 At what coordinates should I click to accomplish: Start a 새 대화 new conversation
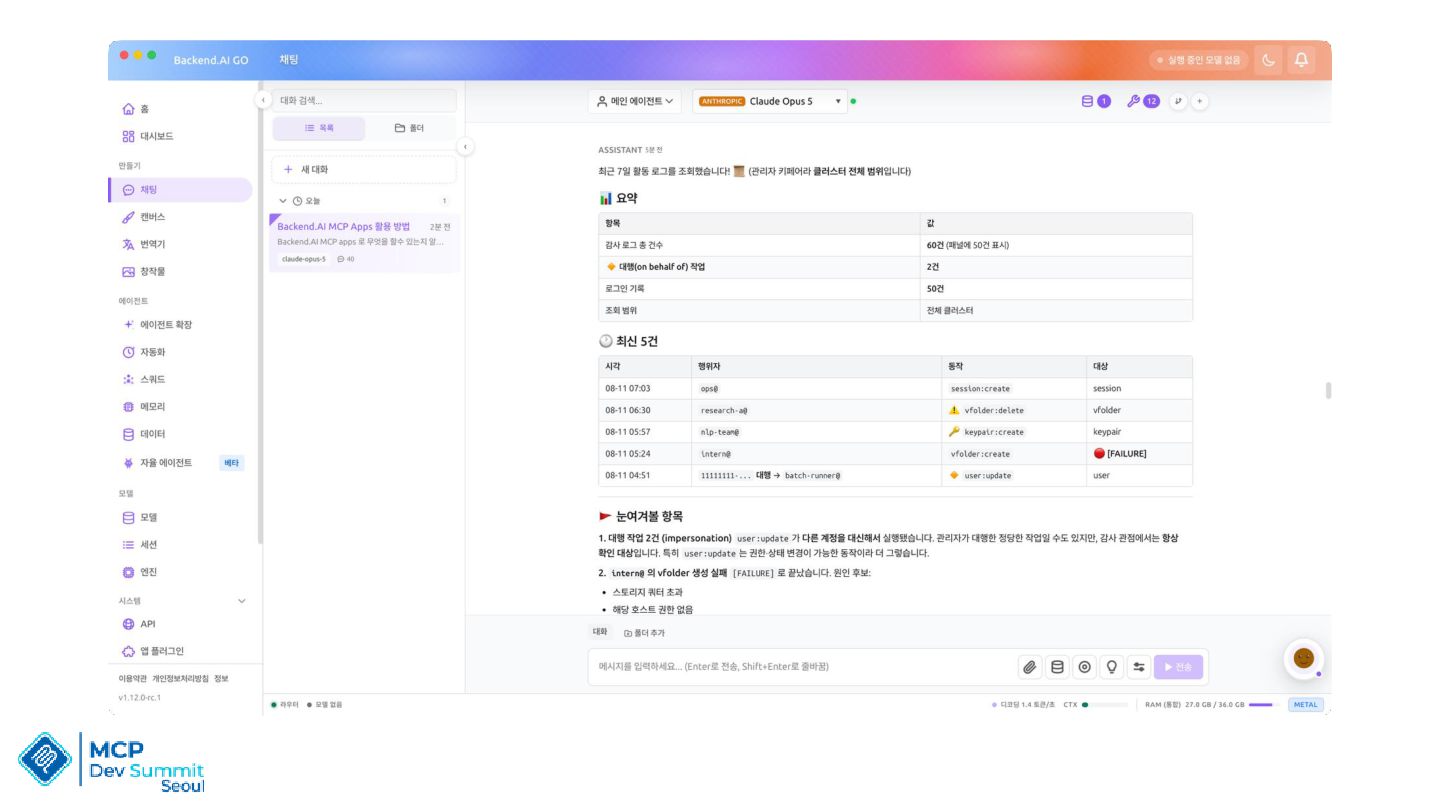(364, 170)
